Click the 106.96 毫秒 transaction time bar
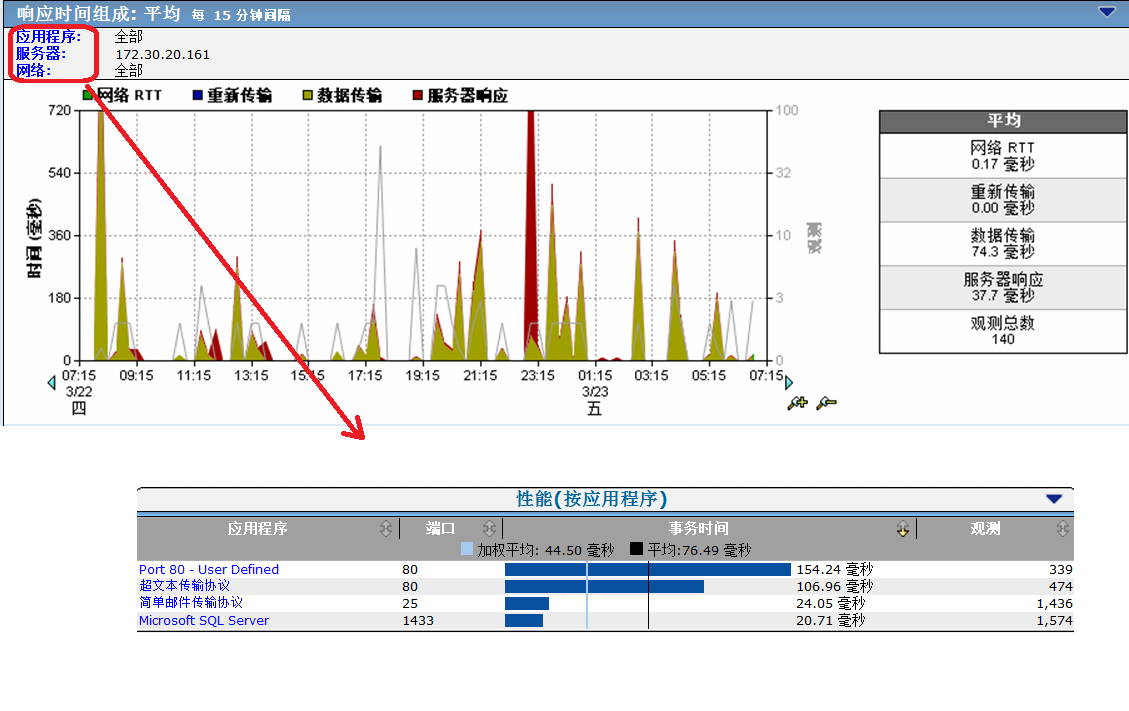Image resolution: width=1129 pixels, height=711 pixels. (605, 586)
